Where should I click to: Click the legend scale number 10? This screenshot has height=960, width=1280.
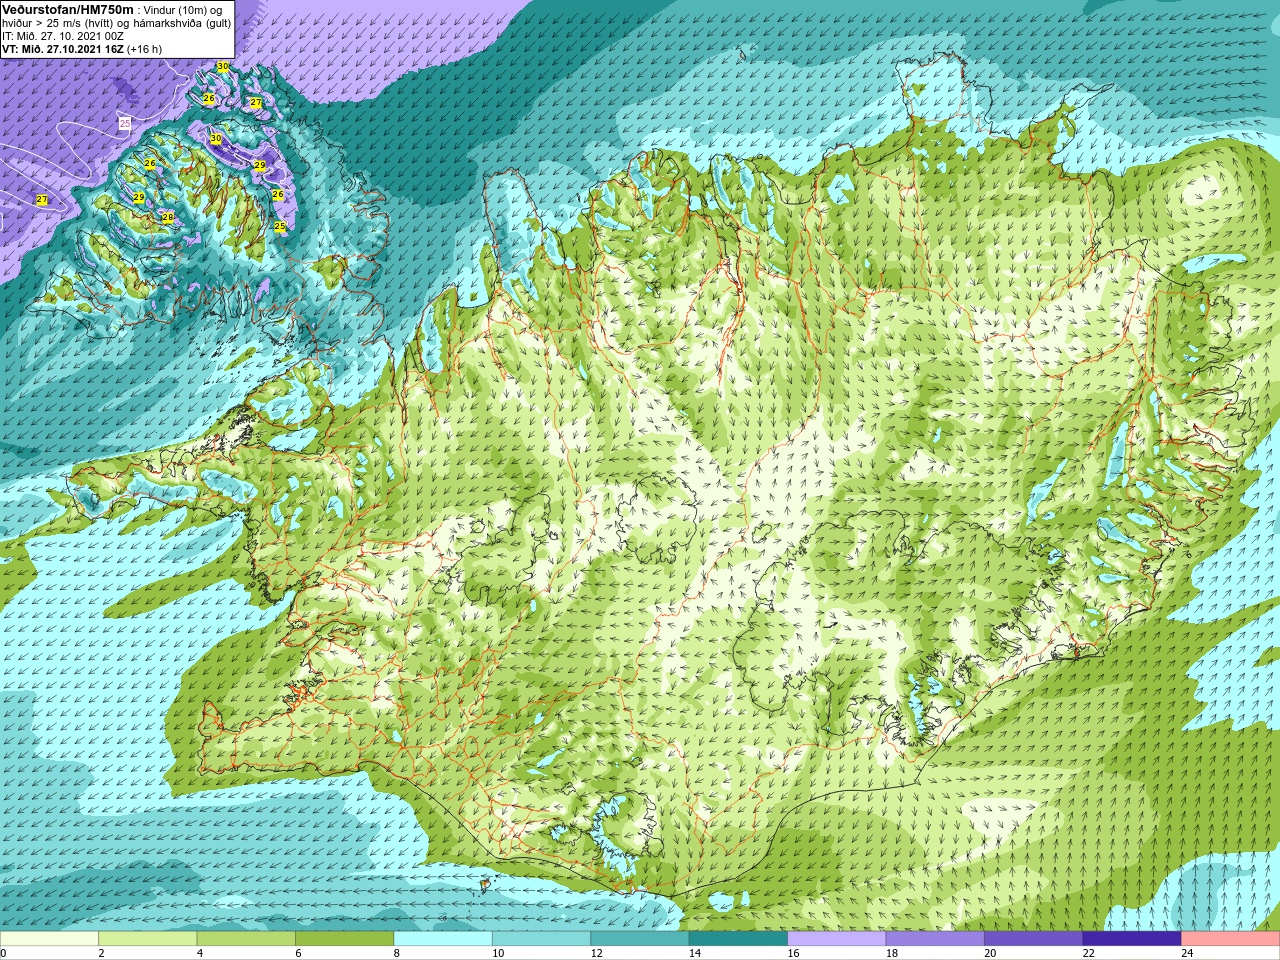[x=498, y=953]
